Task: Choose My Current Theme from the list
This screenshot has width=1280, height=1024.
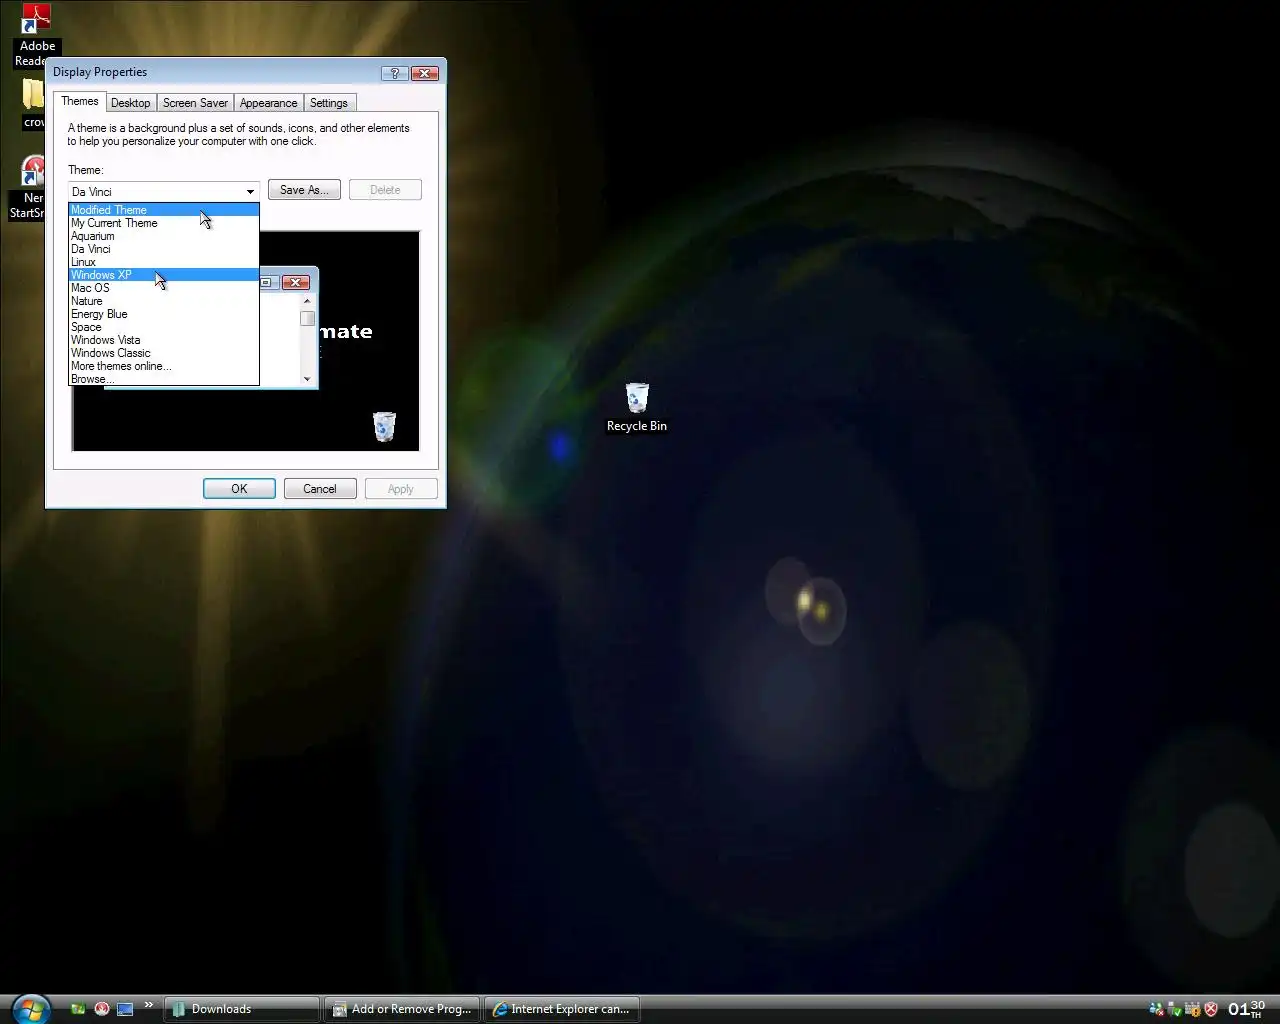Action: pyautogui.click(x=164, y=223)
